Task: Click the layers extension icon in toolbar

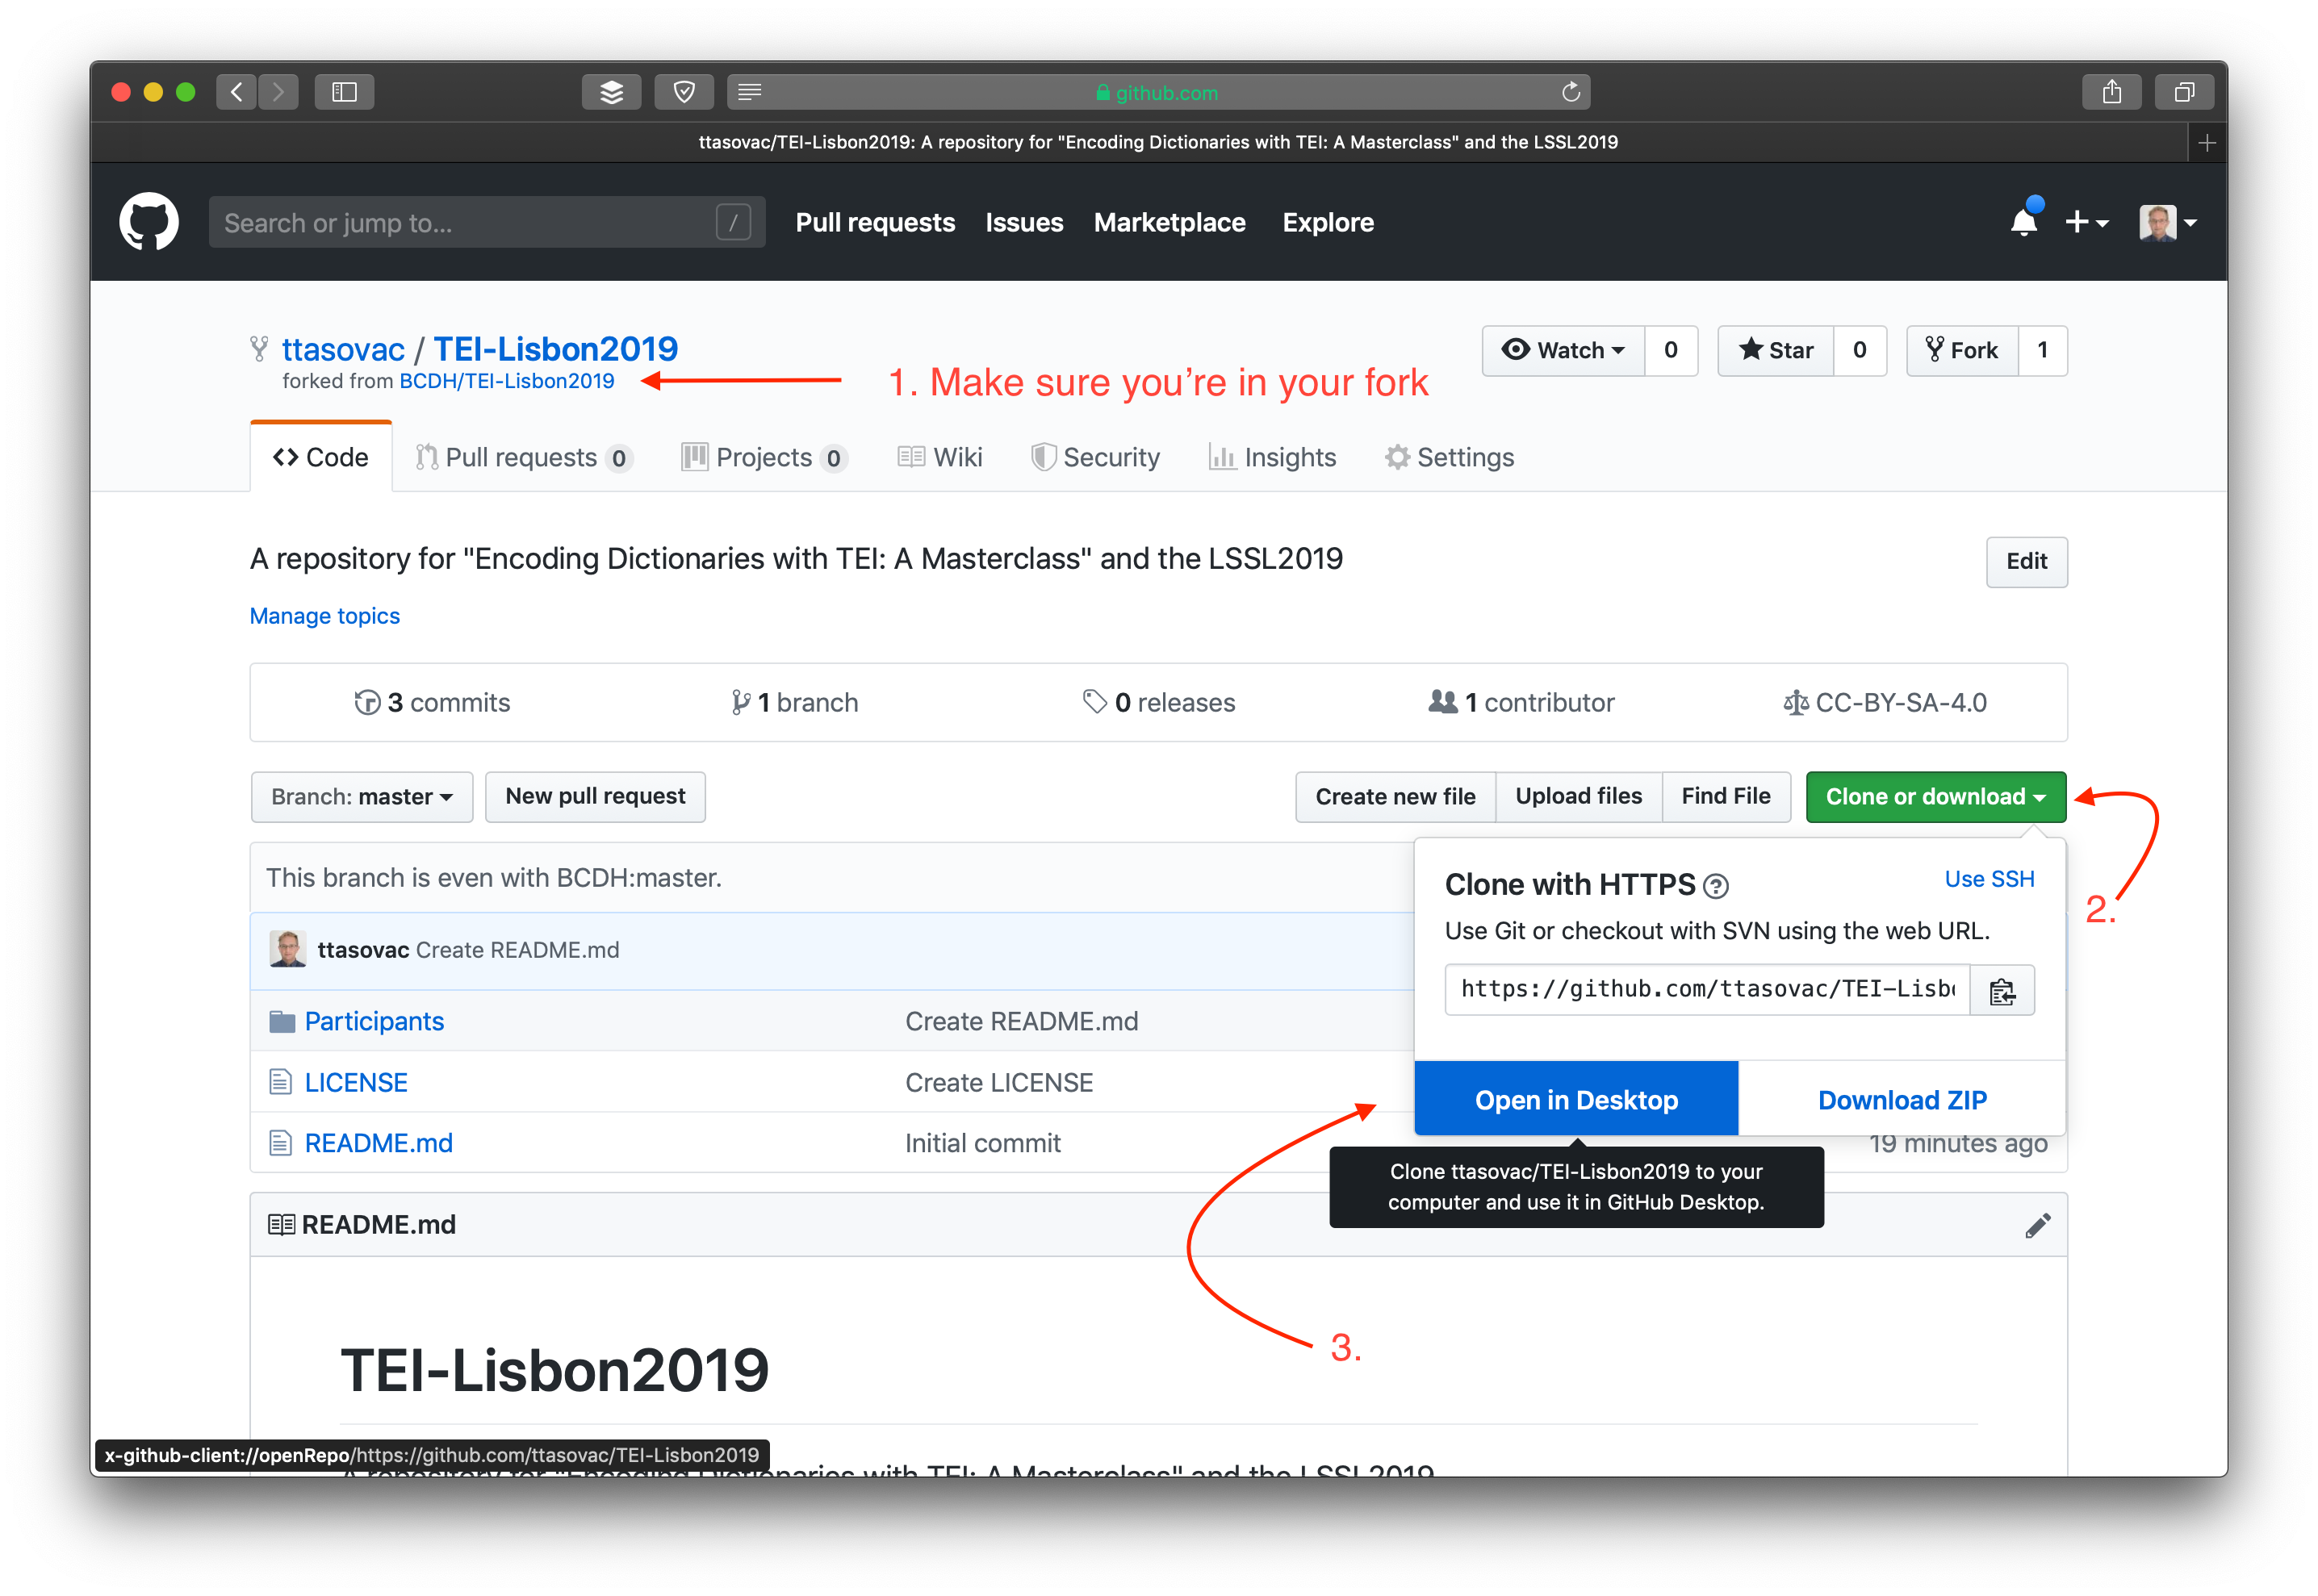Action: 611,92
